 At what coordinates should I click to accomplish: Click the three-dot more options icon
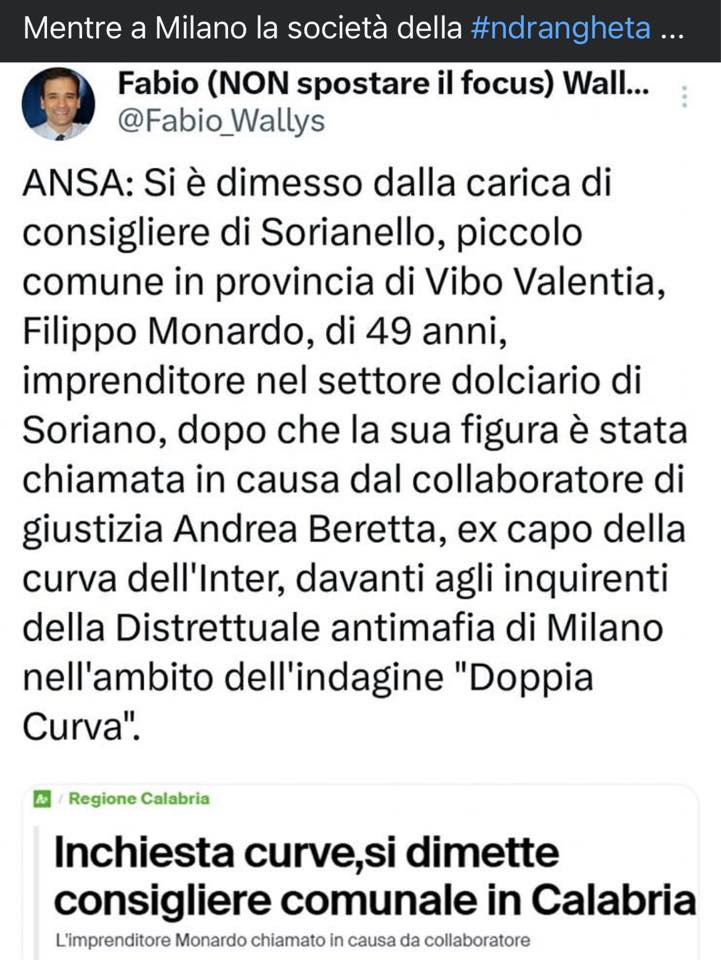click(x=684, y=97)
